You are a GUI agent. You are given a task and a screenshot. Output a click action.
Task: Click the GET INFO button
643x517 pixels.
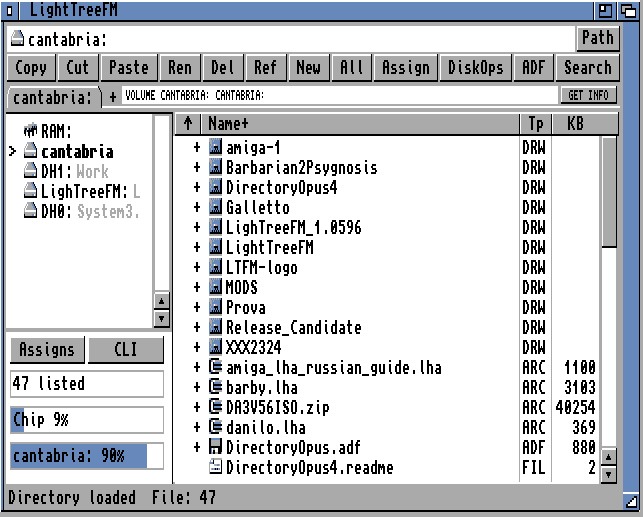click(588, 96)
